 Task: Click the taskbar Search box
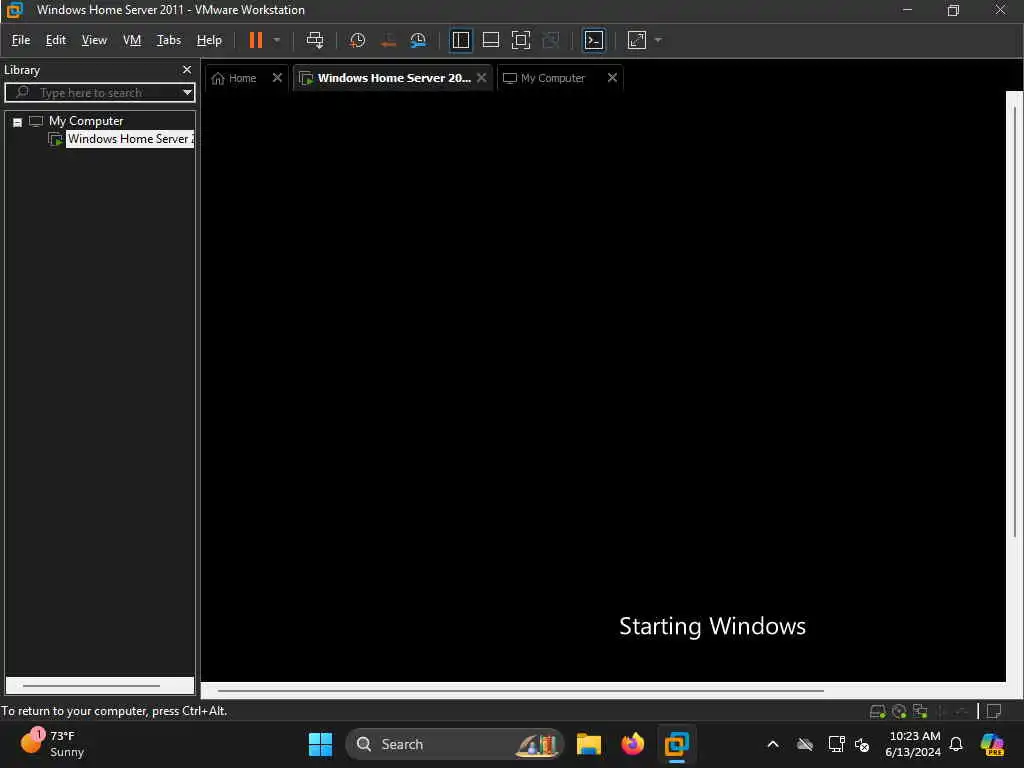[455, 744]
